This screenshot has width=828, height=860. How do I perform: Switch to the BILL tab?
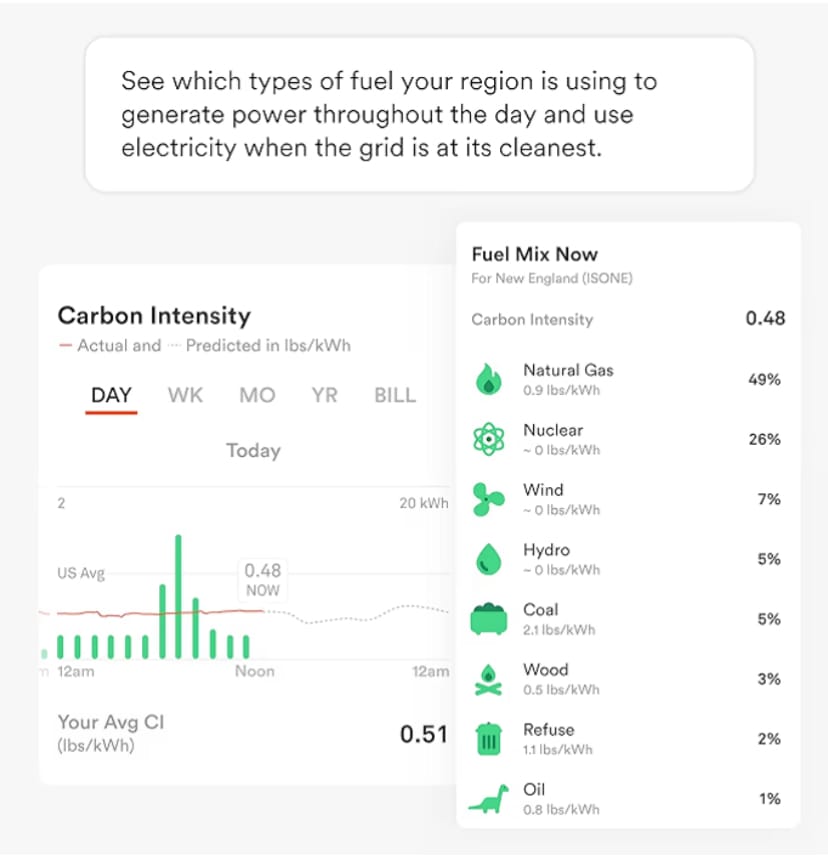394,395
